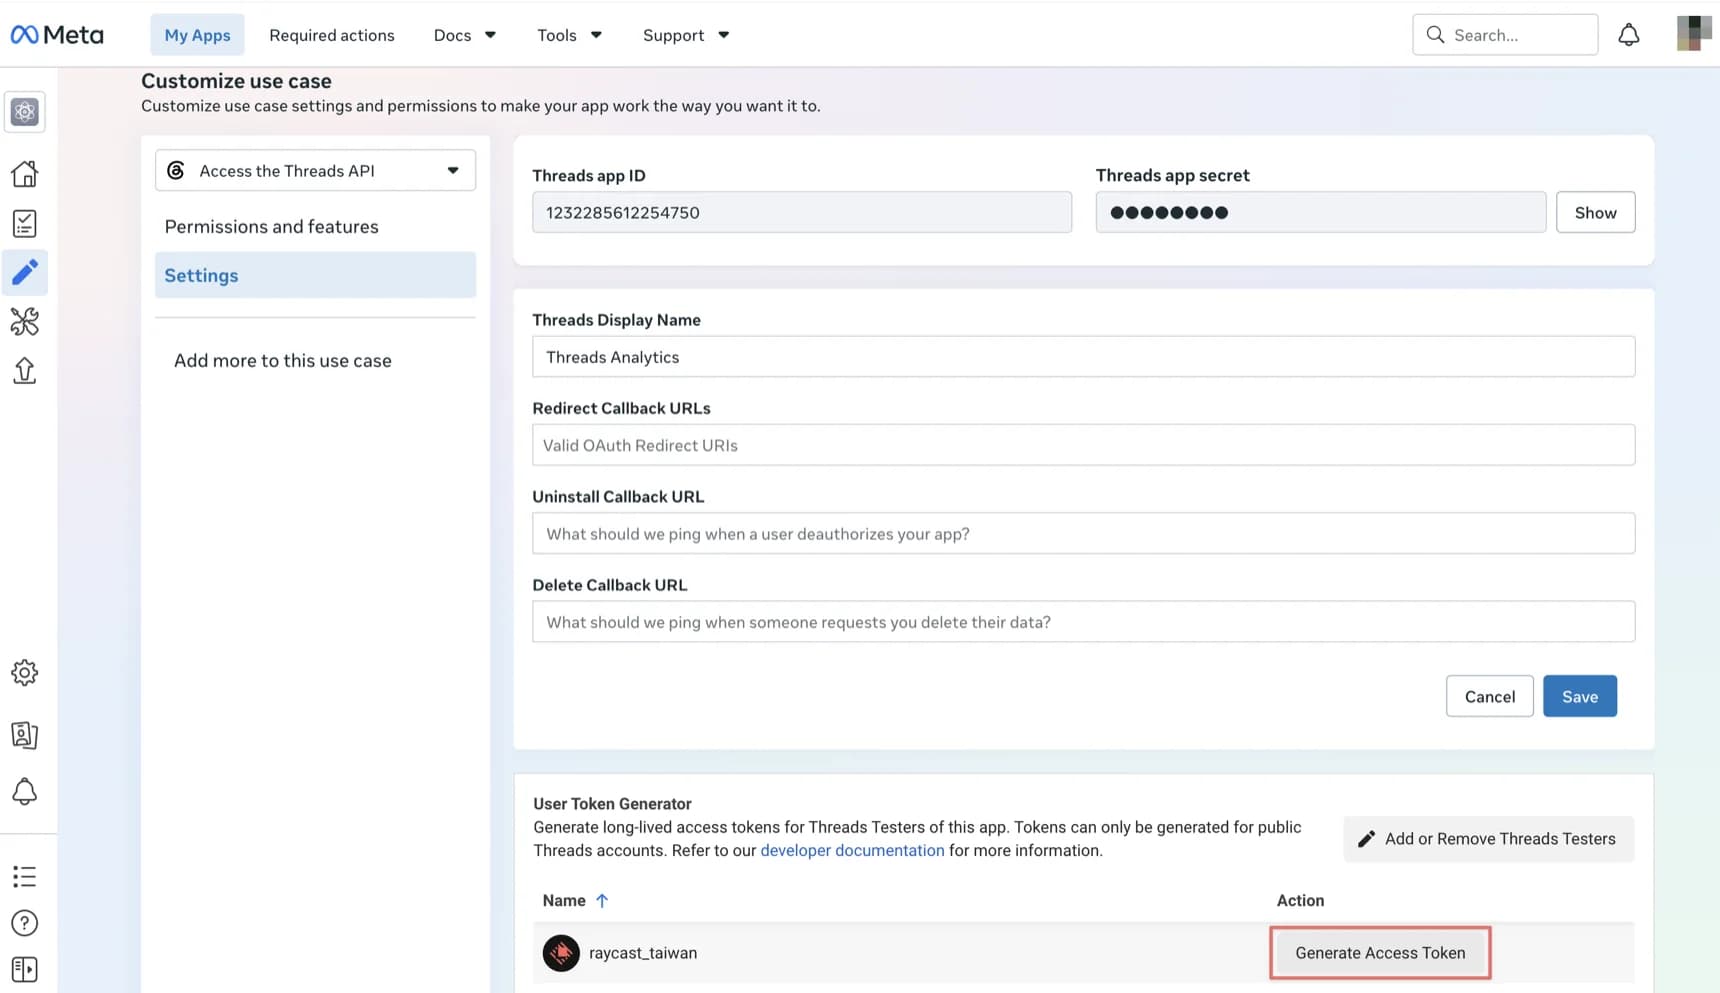
Task: Open the list icon in sidebar
Action: click(25, 877)
